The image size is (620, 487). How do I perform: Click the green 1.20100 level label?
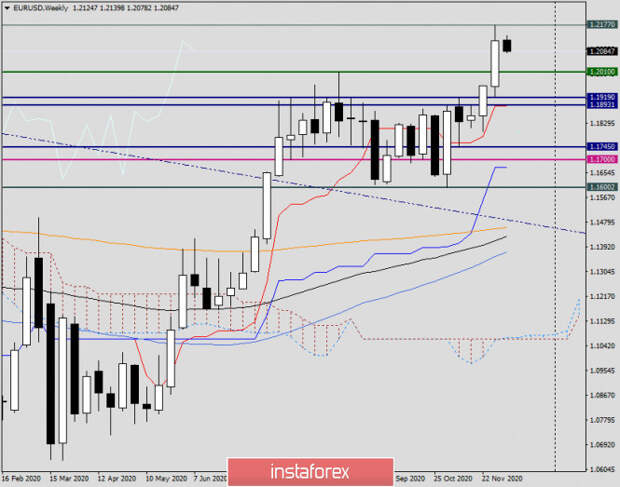coord(601,72)
